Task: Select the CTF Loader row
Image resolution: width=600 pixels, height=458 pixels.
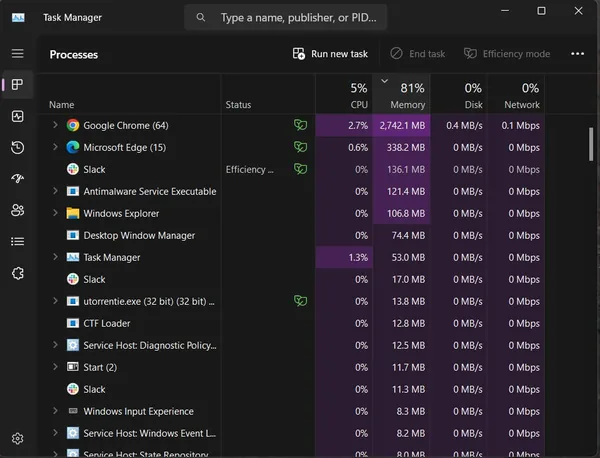Action: click(291, 323)
